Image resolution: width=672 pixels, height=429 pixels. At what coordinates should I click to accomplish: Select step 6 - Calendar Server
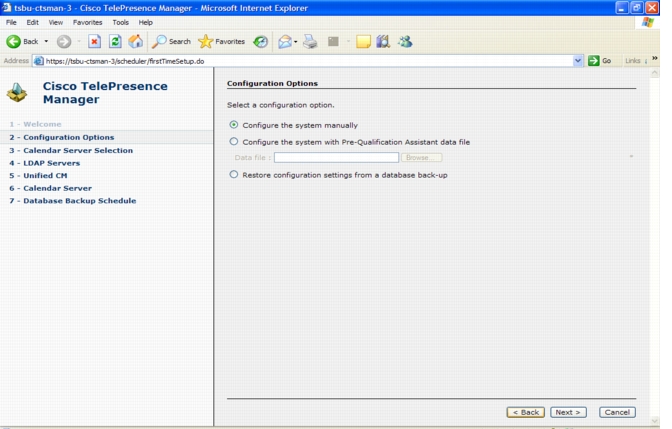click(x=51, y=188)
